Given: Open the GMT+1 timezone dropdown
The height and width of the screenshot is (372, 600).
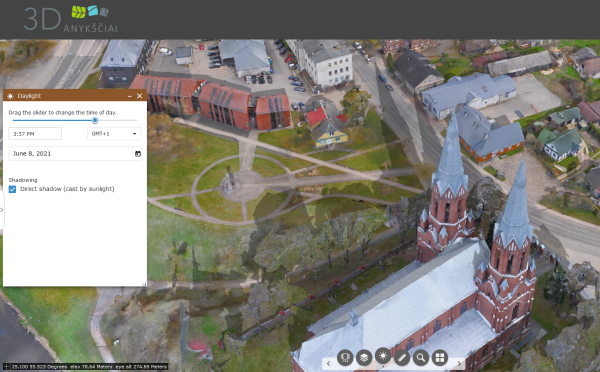Looking at the screenshot, I should coord(114,134).
